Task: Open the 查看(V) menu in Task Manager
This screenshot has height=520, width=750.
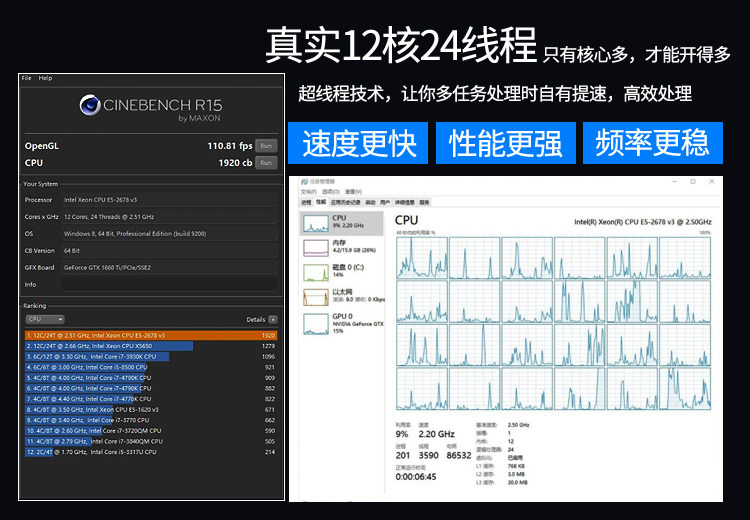Action: tap(353, 192)
